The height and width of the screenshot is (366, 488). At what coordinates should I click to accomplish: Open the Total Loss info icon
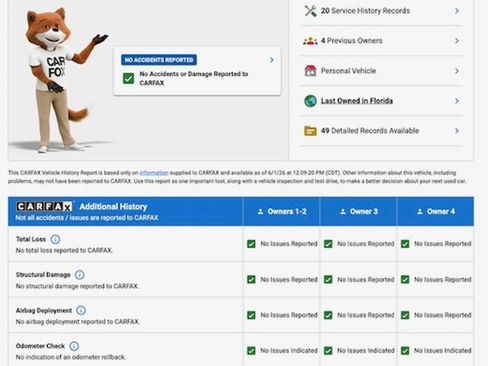[x=55, y=239]
